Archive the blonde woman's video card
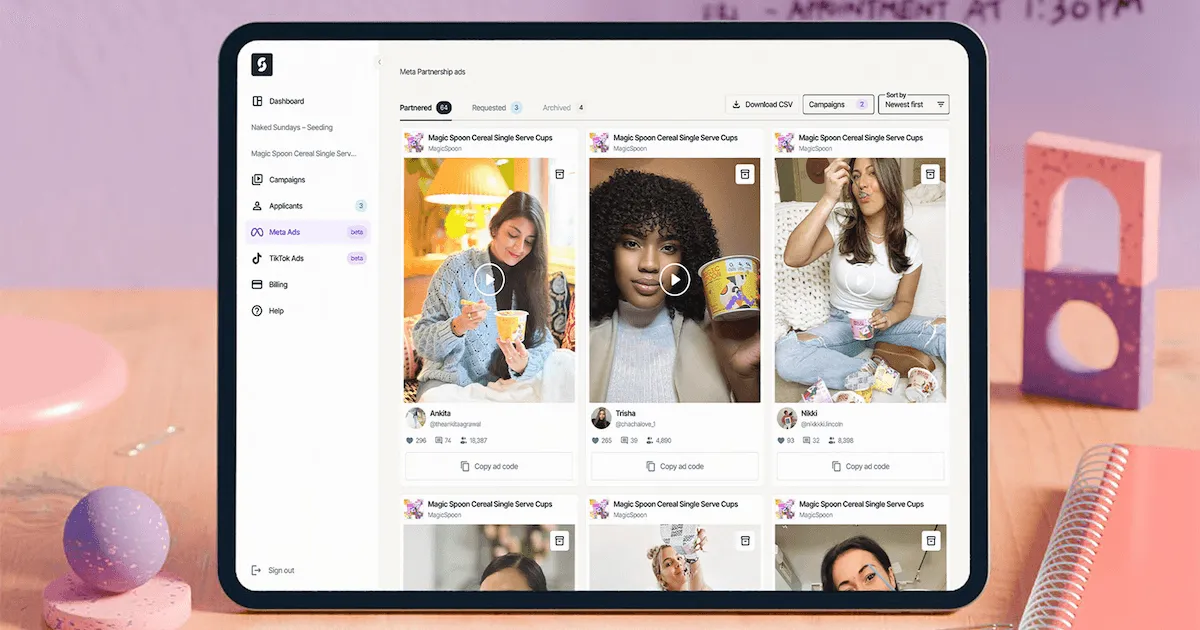The image size is (1200, 630). tap(744, 541)
